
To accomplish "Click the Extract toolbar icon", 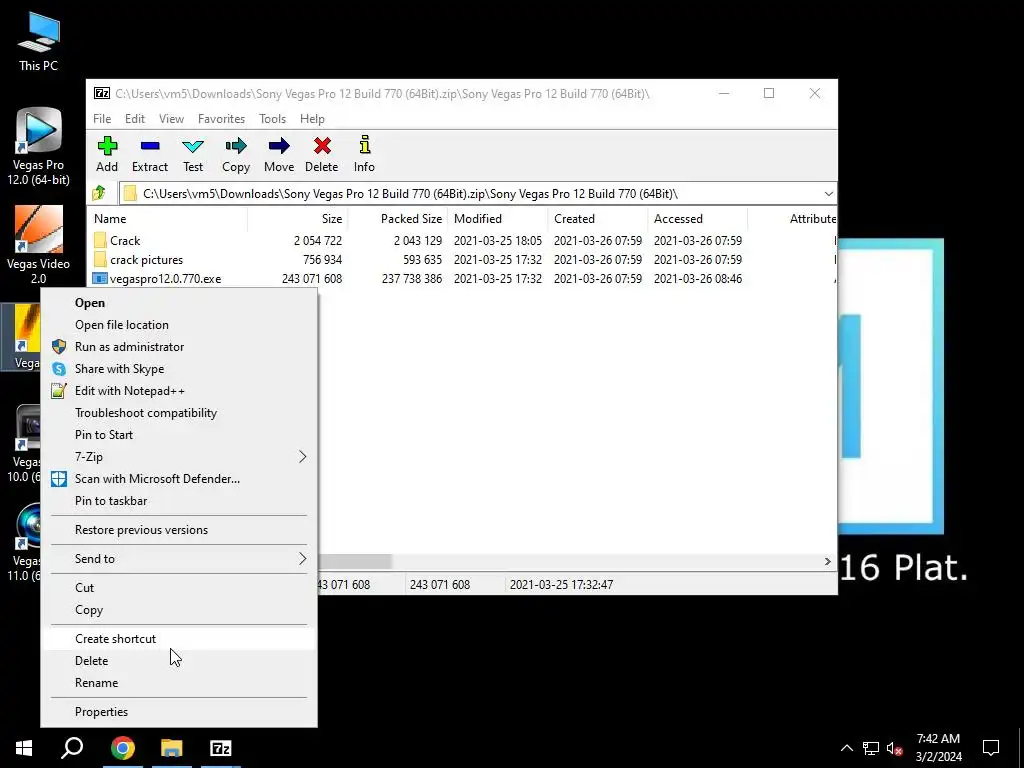I will [150, 146].
